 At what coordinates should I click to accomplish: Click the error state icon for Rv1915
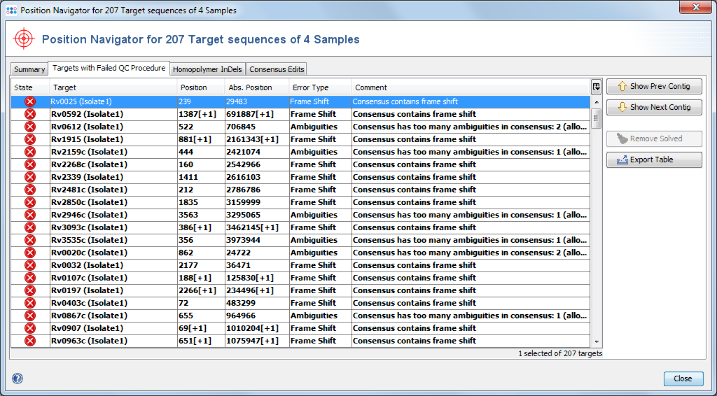(x=30, y=139)
